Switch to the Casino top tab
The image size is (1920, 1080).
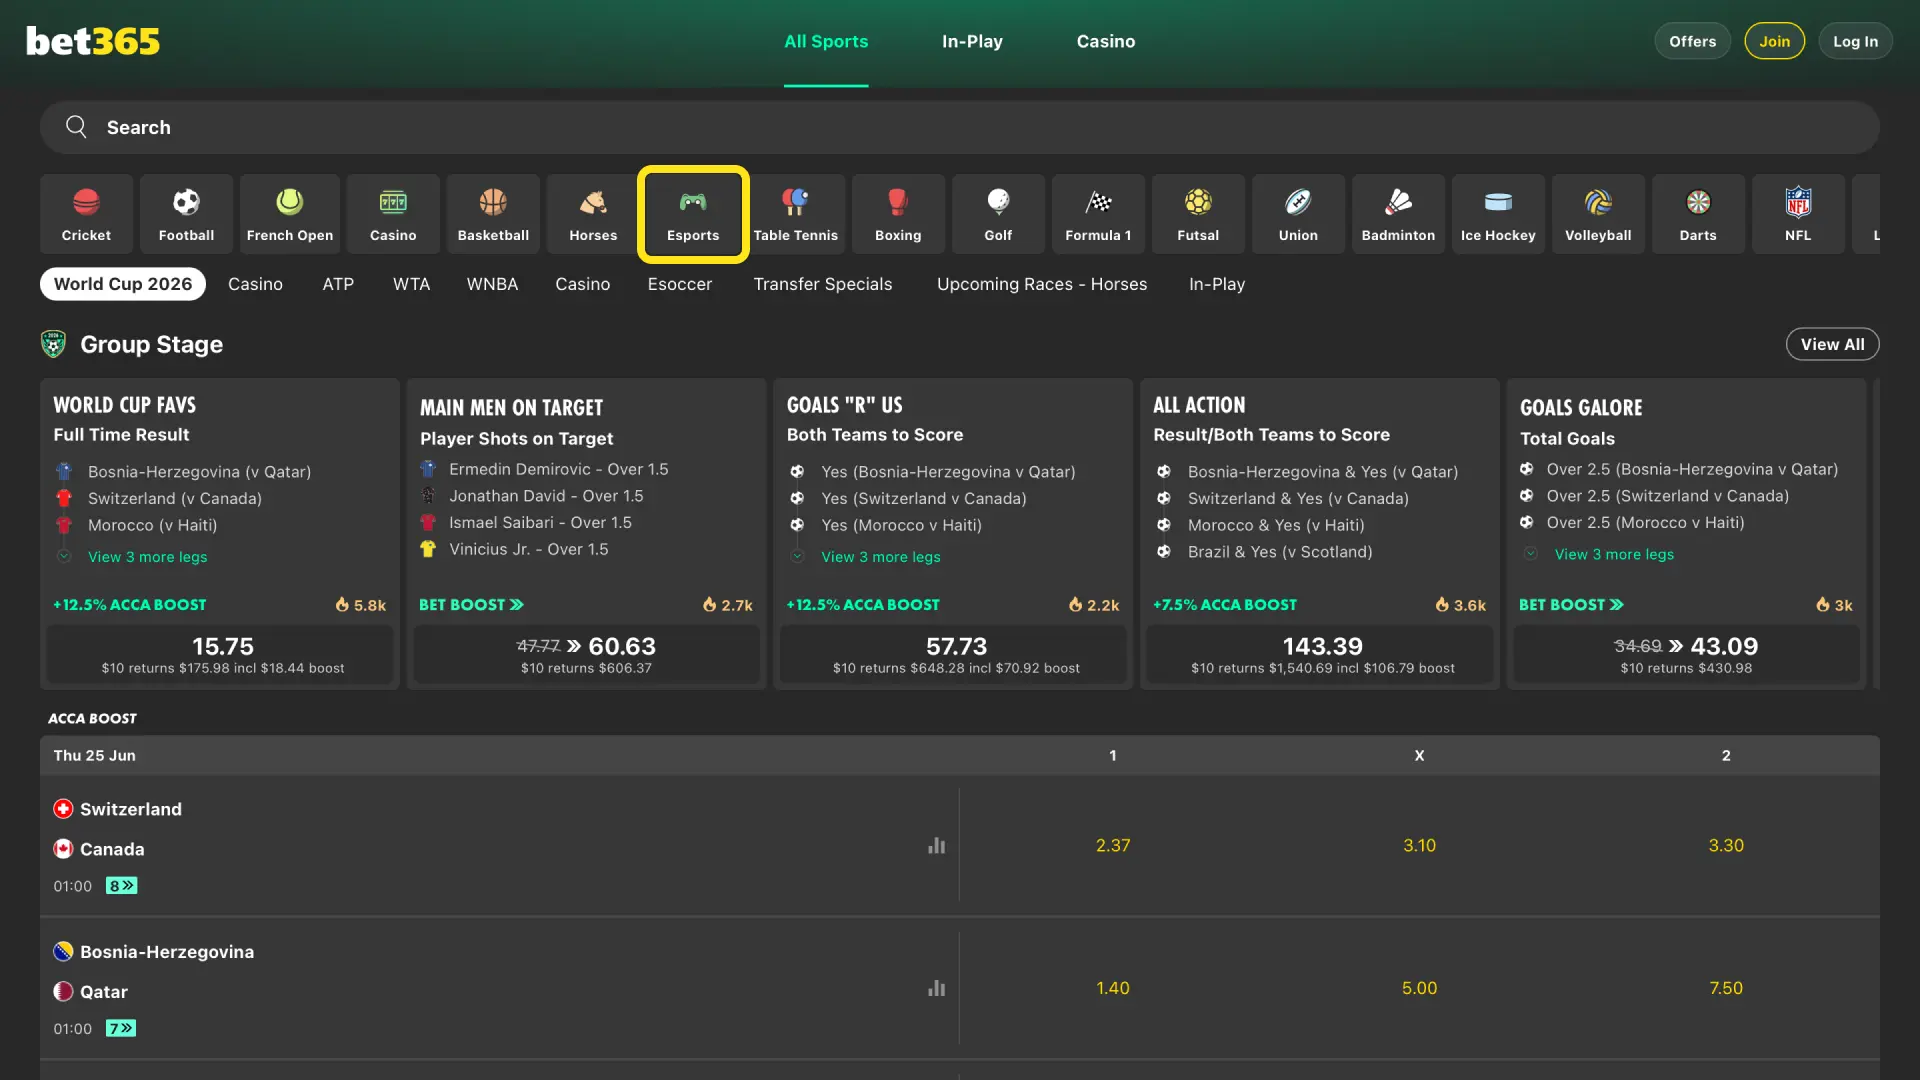(1106, 41)
